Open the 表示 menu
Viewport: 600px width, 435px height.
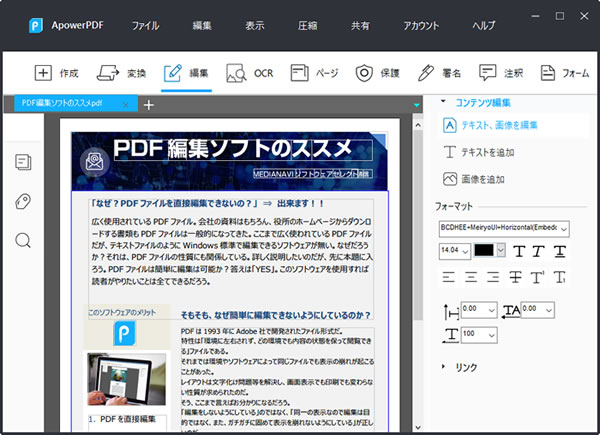pyautogui.click(x=254, y=26)
